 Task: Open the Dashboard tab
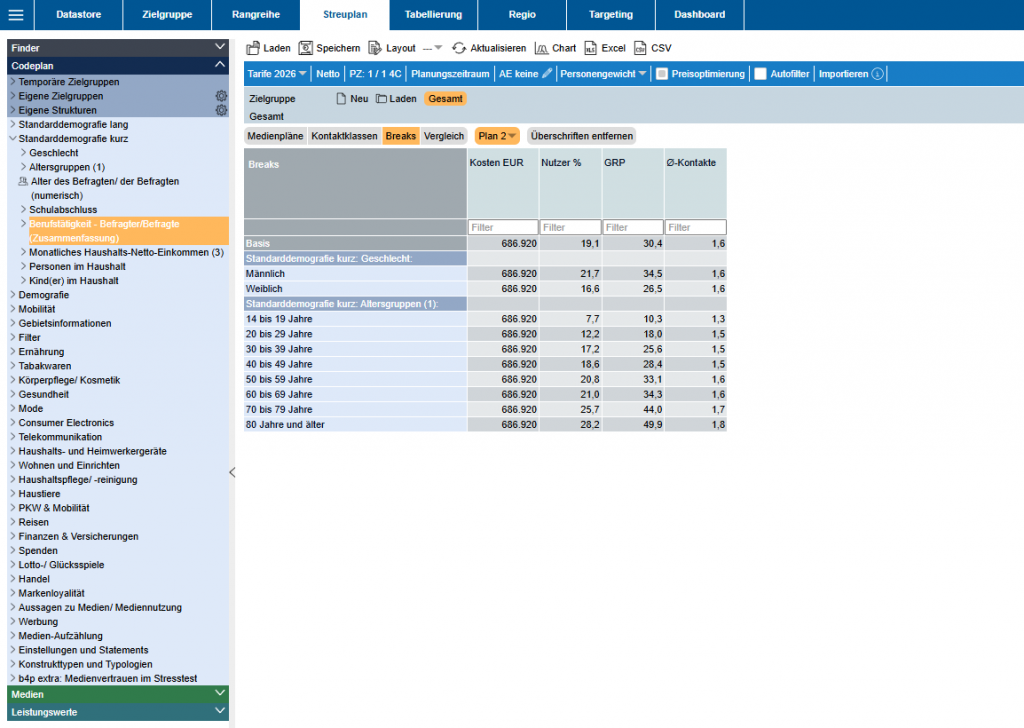coord(699,15)
